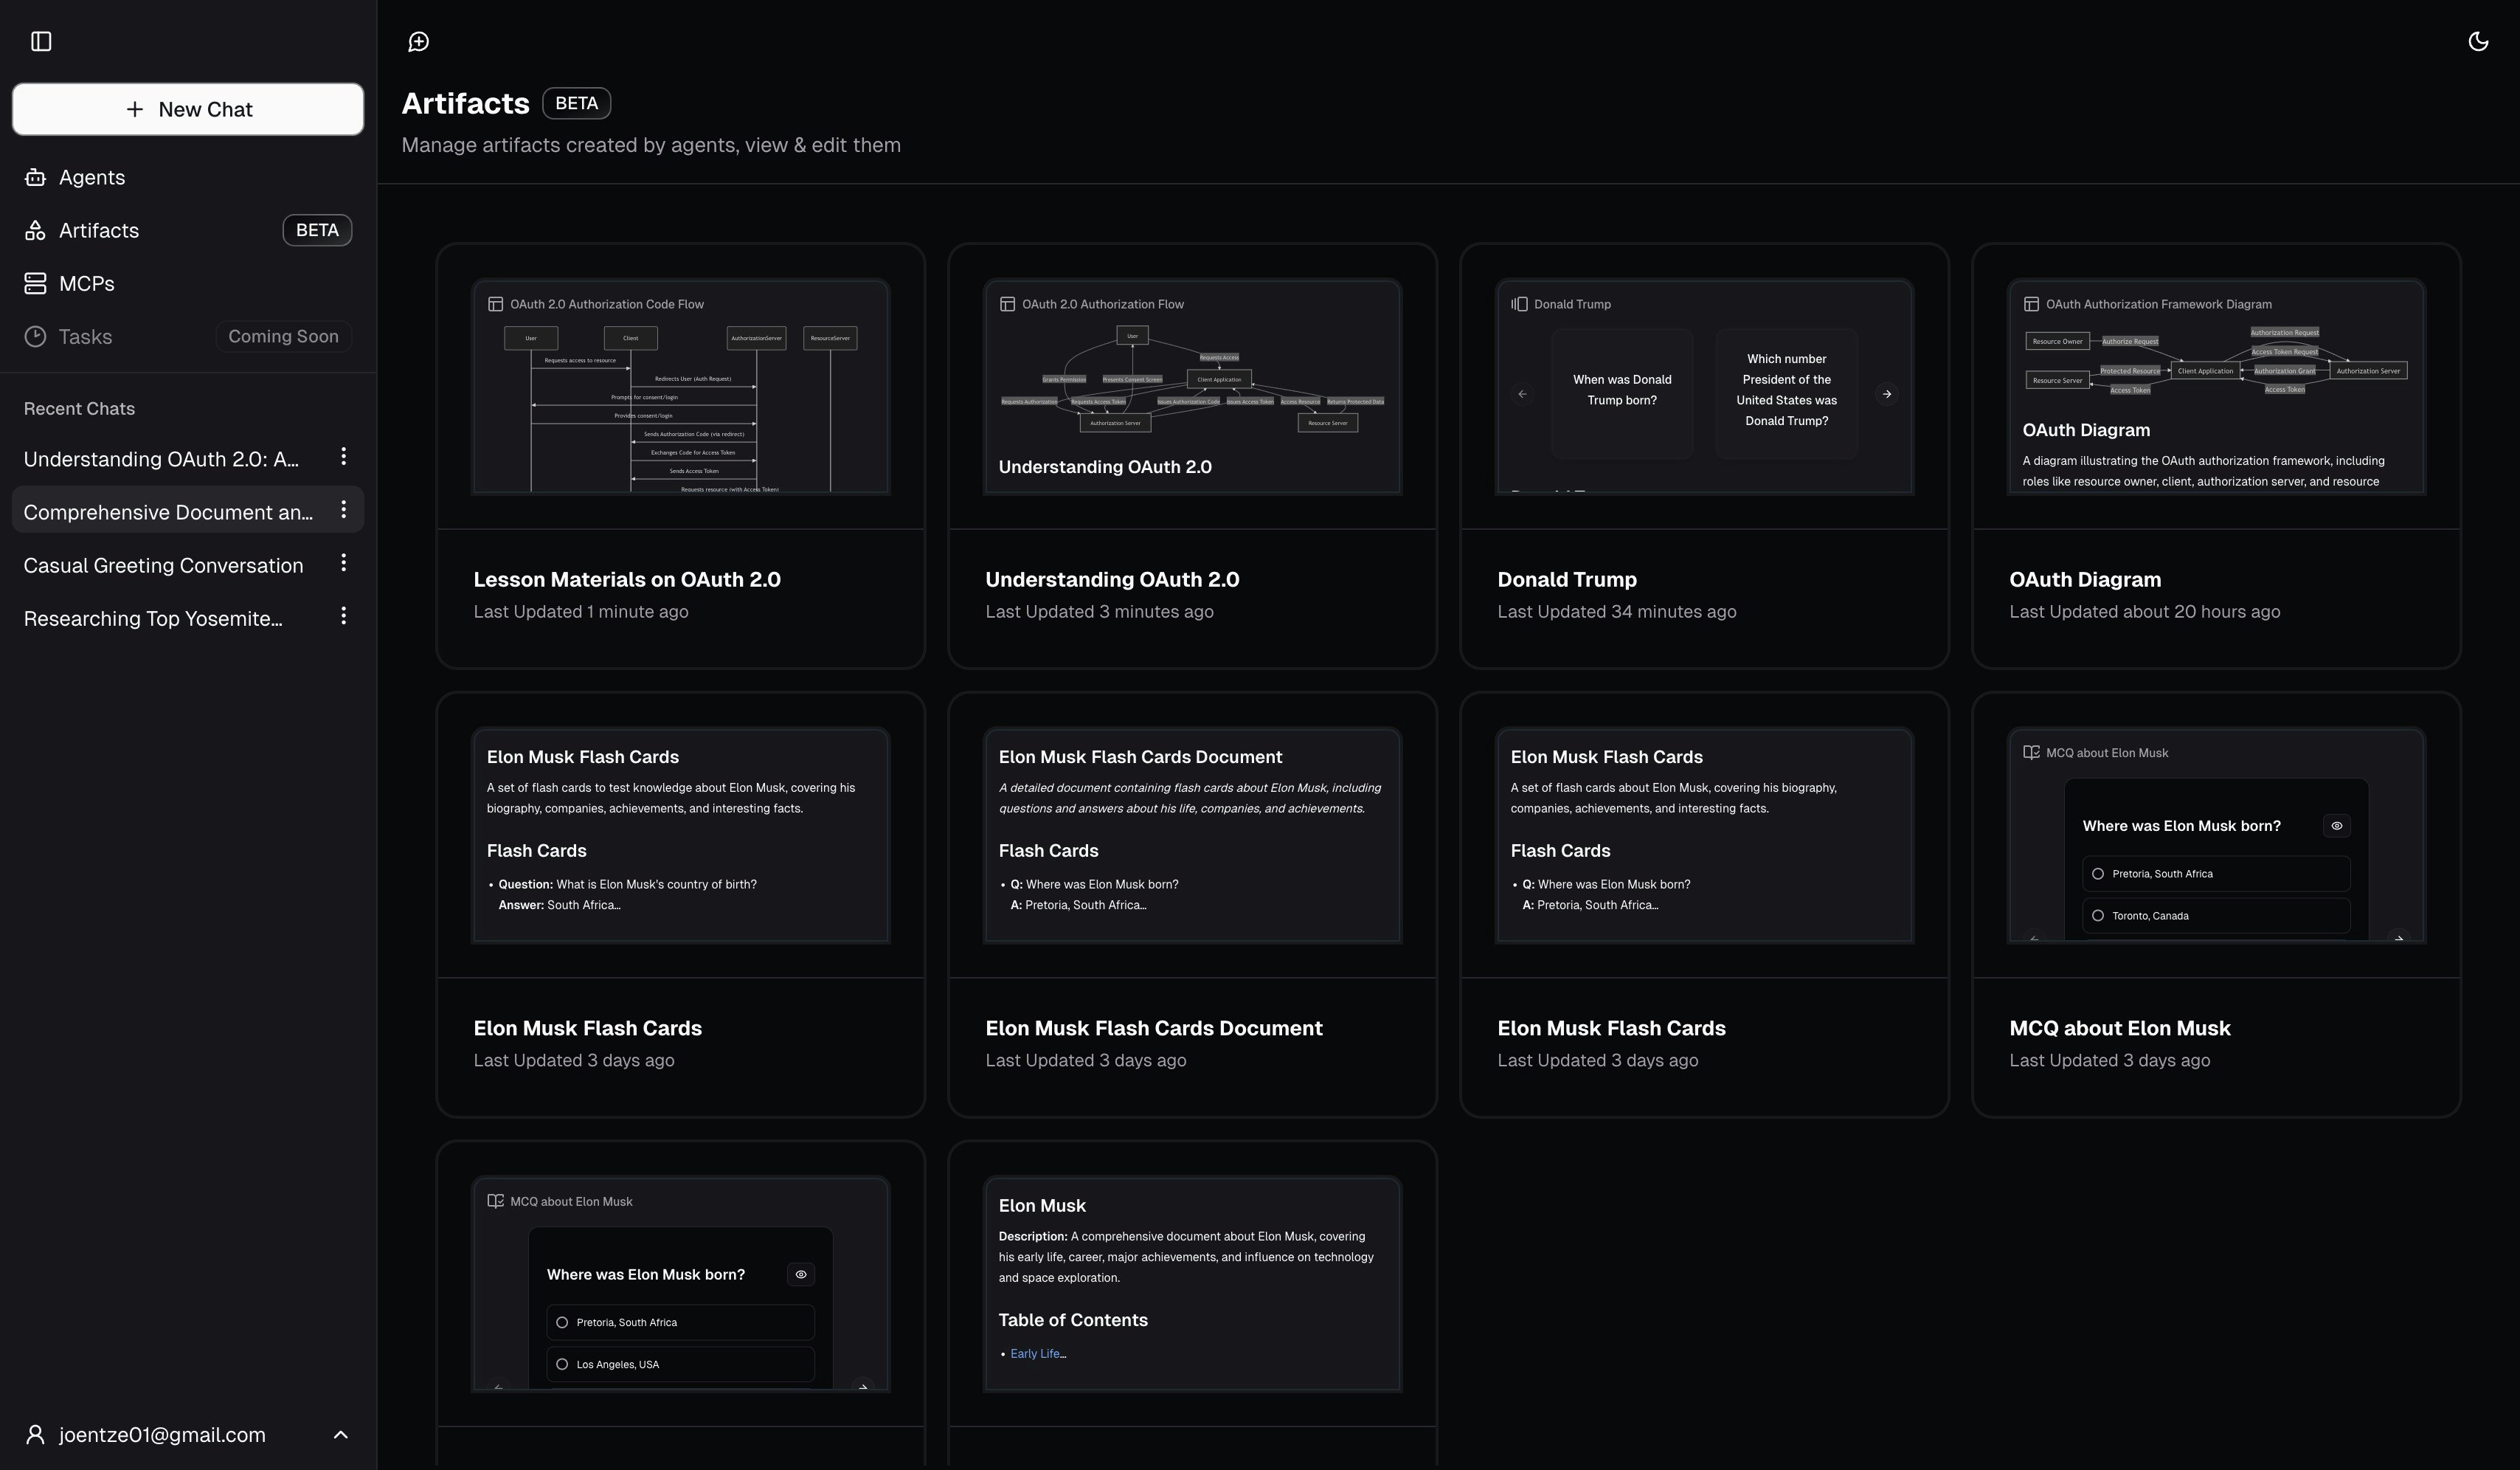Open the MCPs section

click(86, 283)
